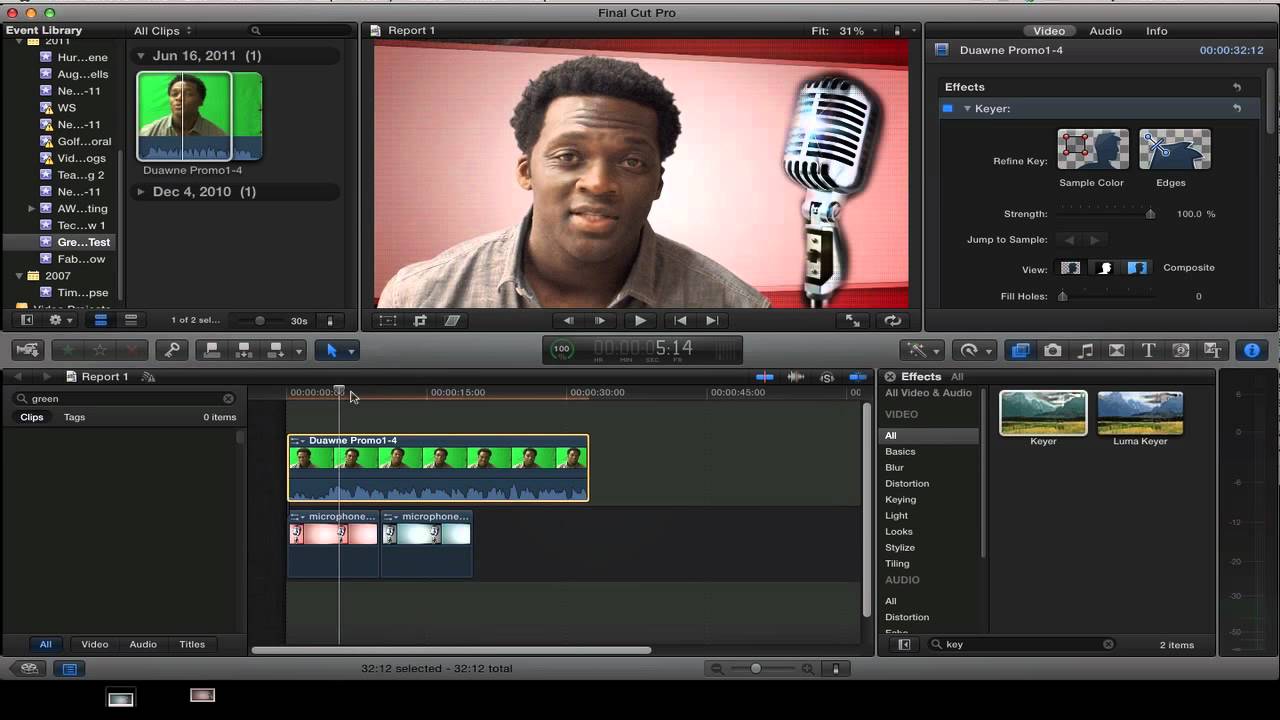The width and height of the screenshot is (1280, 720).
Task: Toggle Solo button in timeline
Action: [x=827, y=377]
